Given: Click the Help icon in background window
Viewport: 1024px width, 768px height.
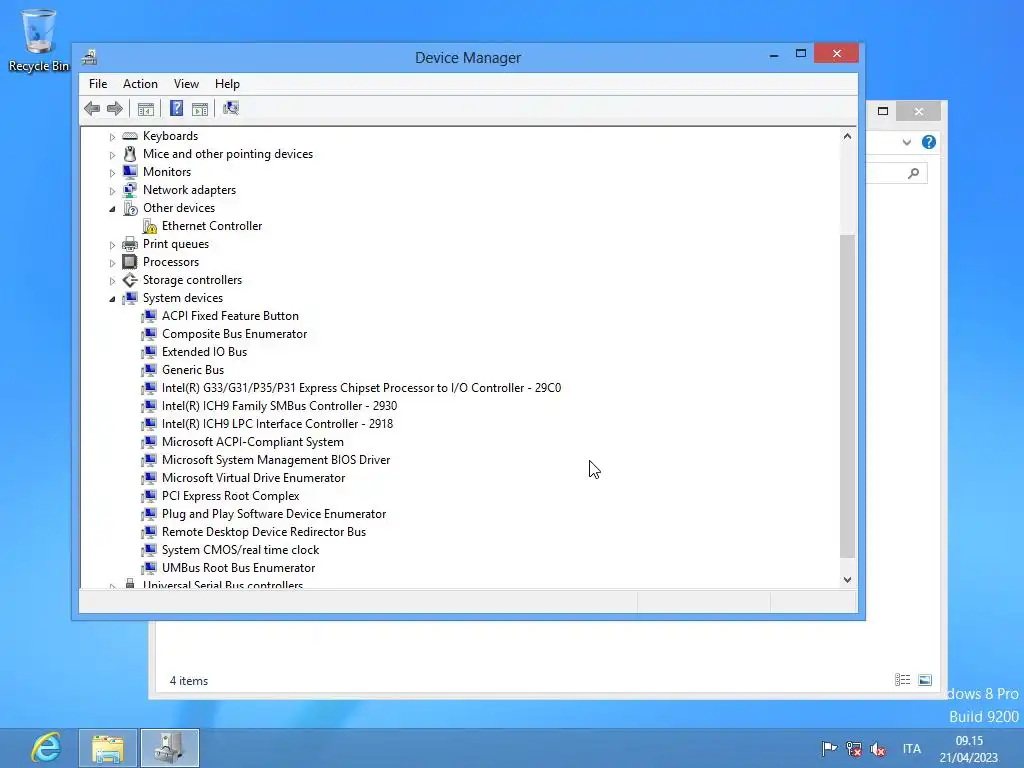Looking at the screenshot, I should point(929,142).
